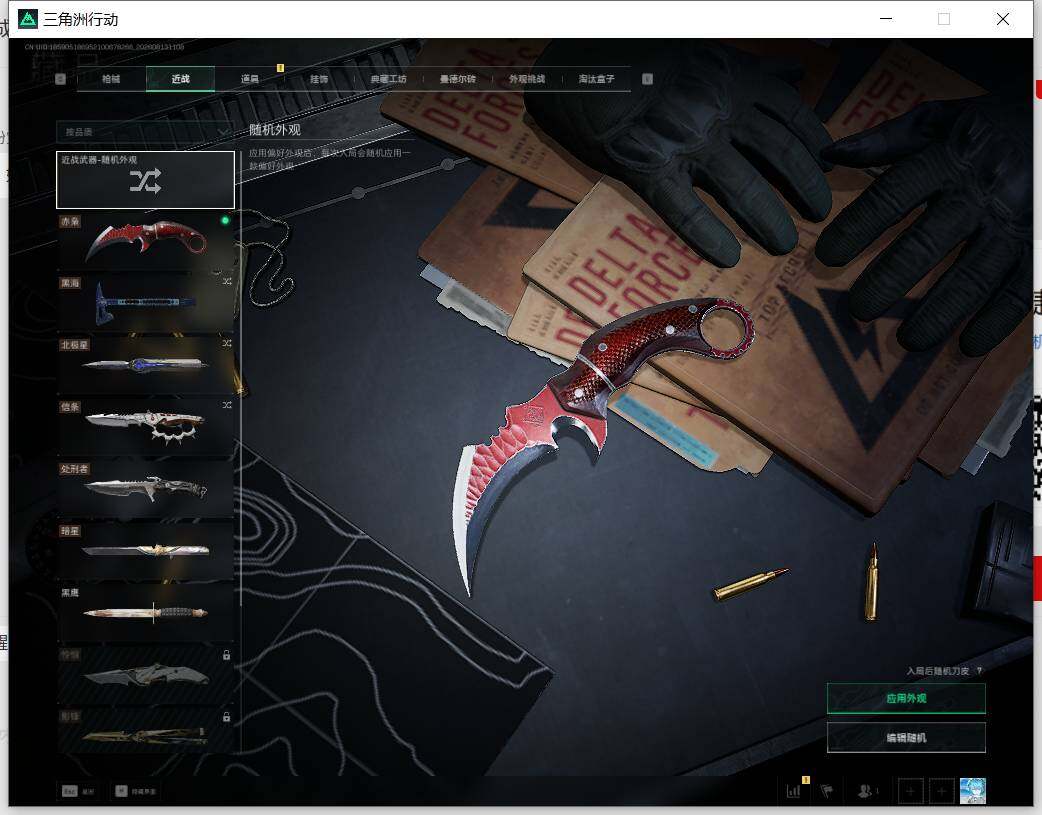Open the 道具 tab

click(250, 79)
